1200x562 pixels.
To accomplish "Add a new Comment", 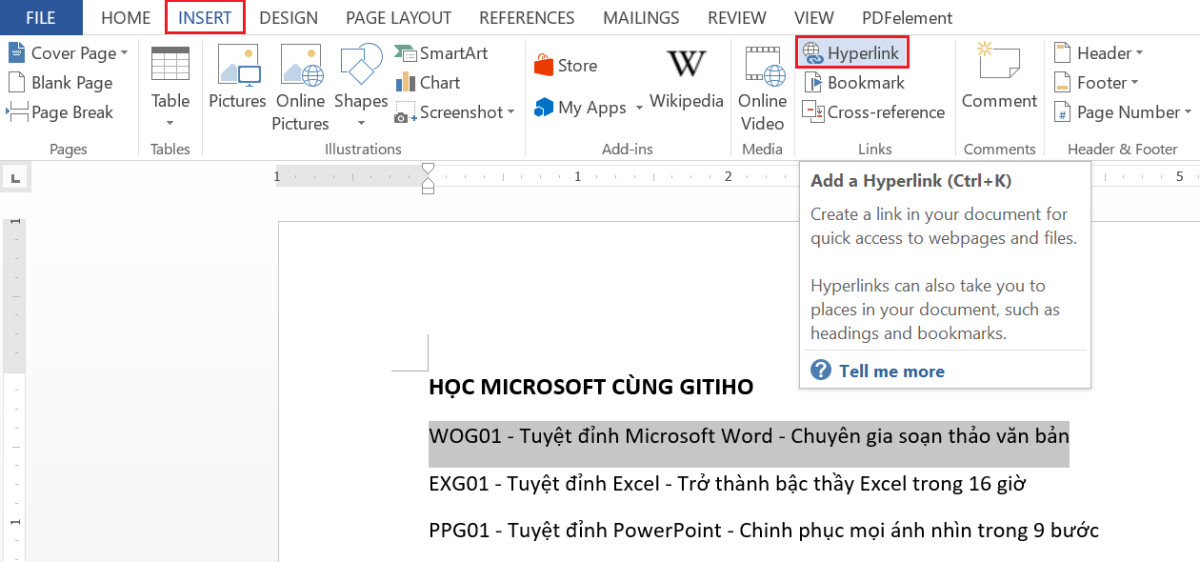I will (x=999, y=76).
